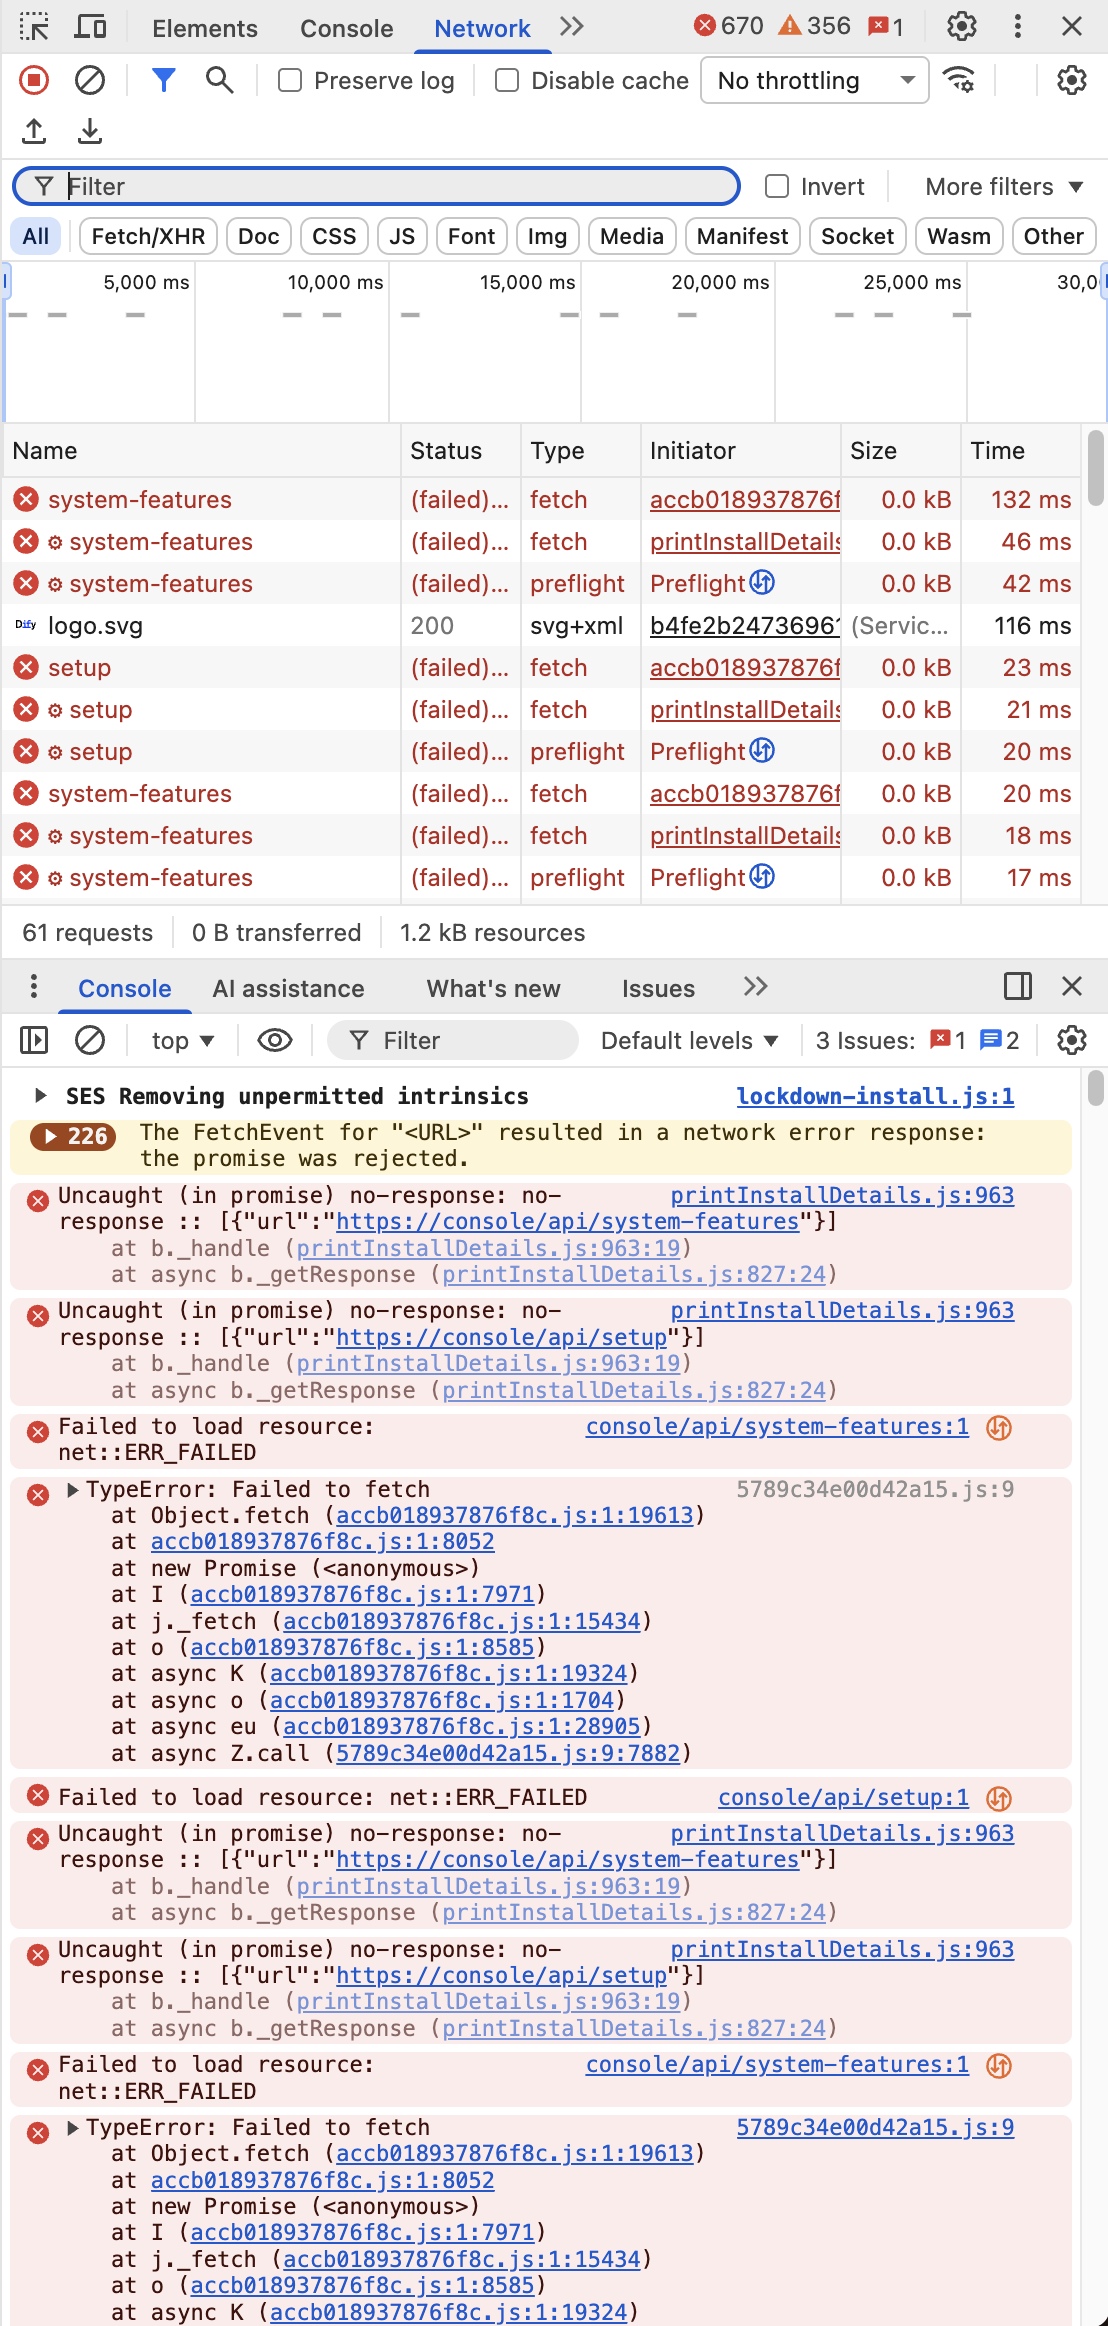Toggle the console sidebar icon
Screen dimensions: 1108x2326
tap(34, 1041)
